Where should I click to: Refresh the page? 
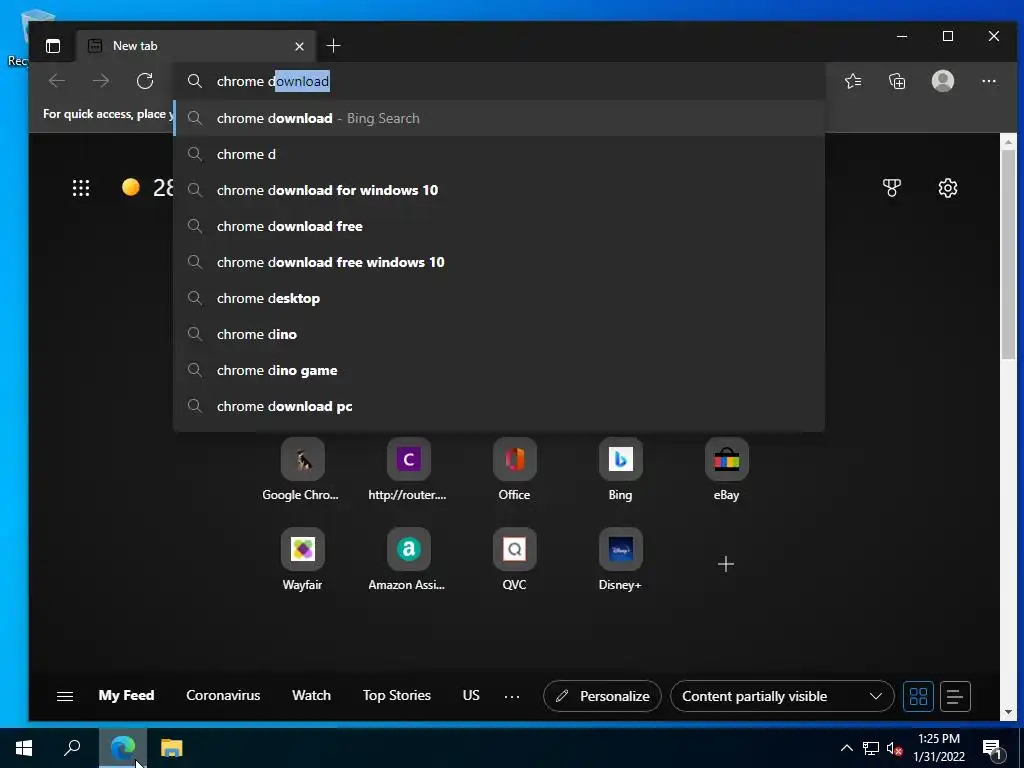coord(145,81)
